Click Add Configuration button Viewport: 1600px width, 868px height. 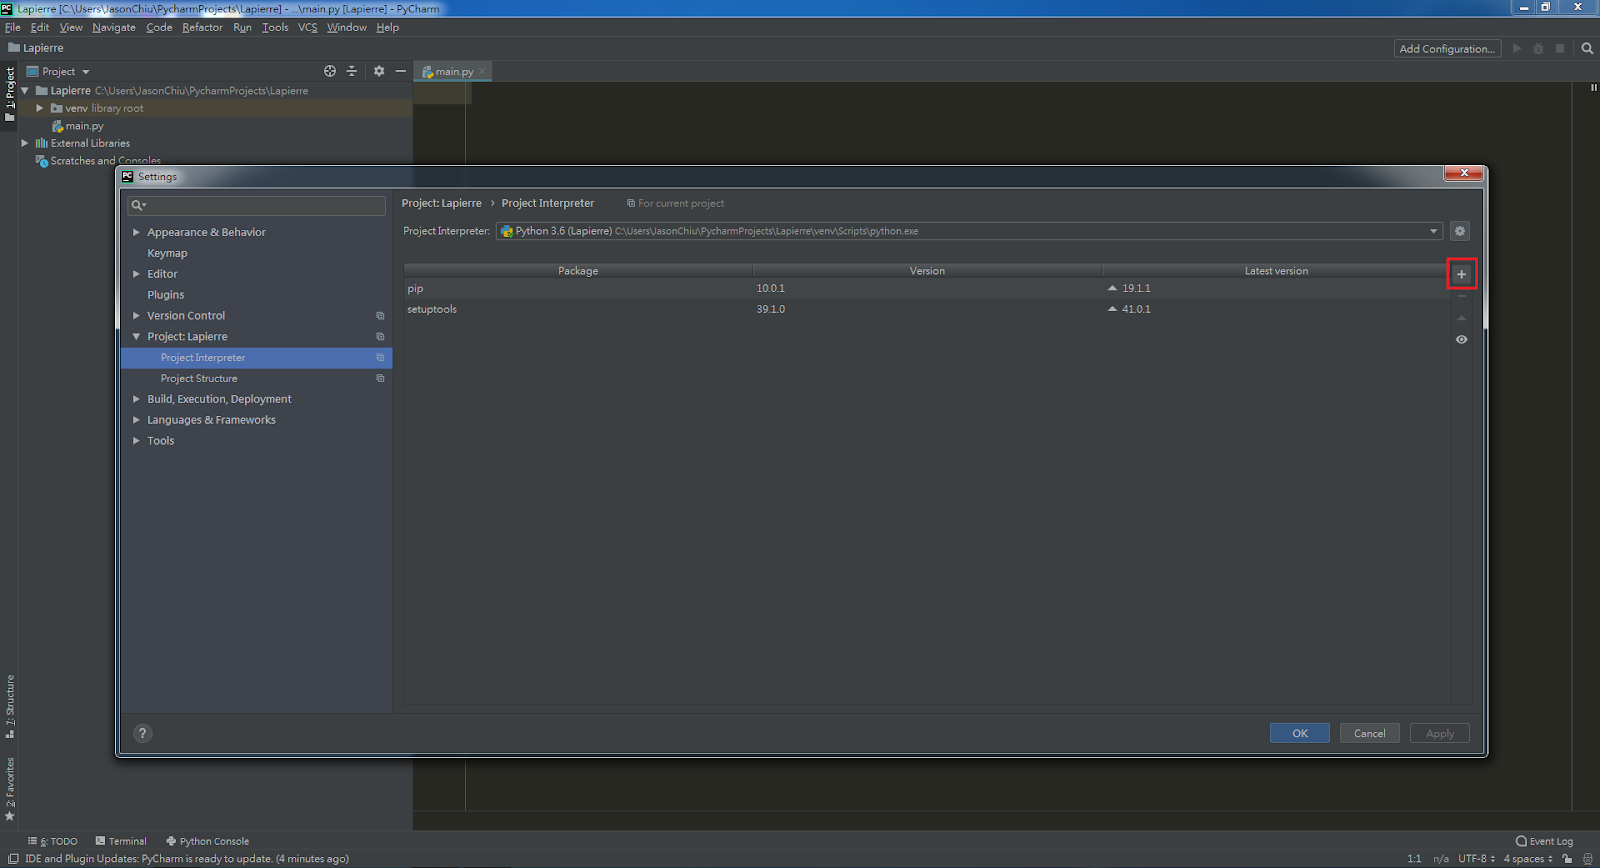[1447, 48]
